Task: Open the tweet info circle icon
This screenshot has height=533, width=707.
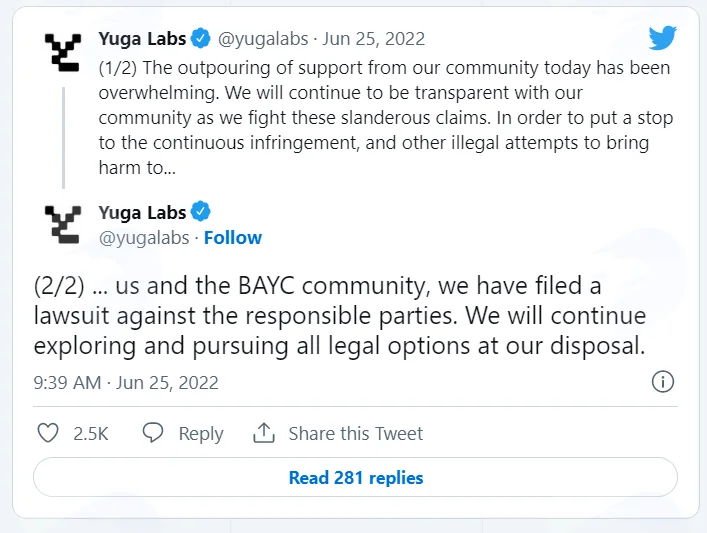Action: (663, 382)
